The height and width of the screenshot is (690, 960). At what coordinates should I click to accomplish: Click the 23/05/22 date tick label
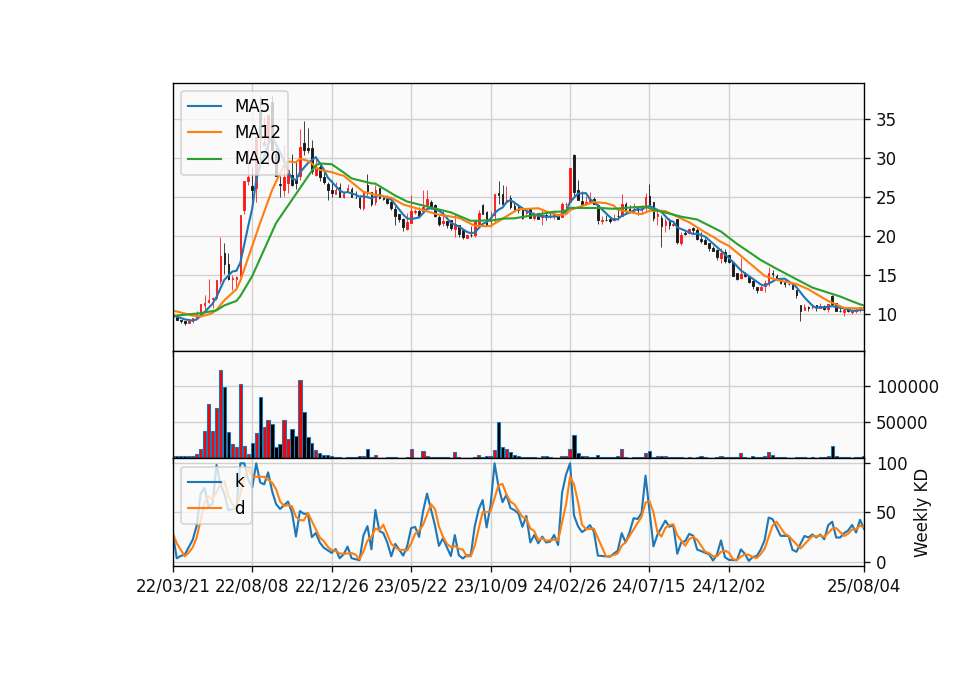click(411, 586)
